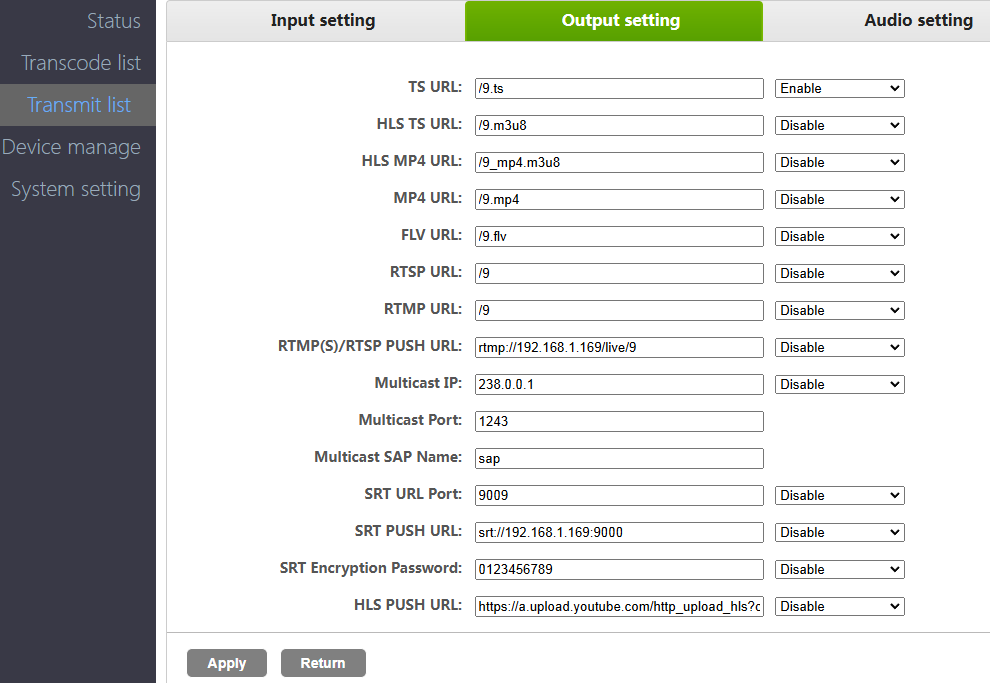The height and width of the screenshot is (683, 990).
Task: Open the SRT PUSH URL state dropdown
Action: tap(840, 532)
